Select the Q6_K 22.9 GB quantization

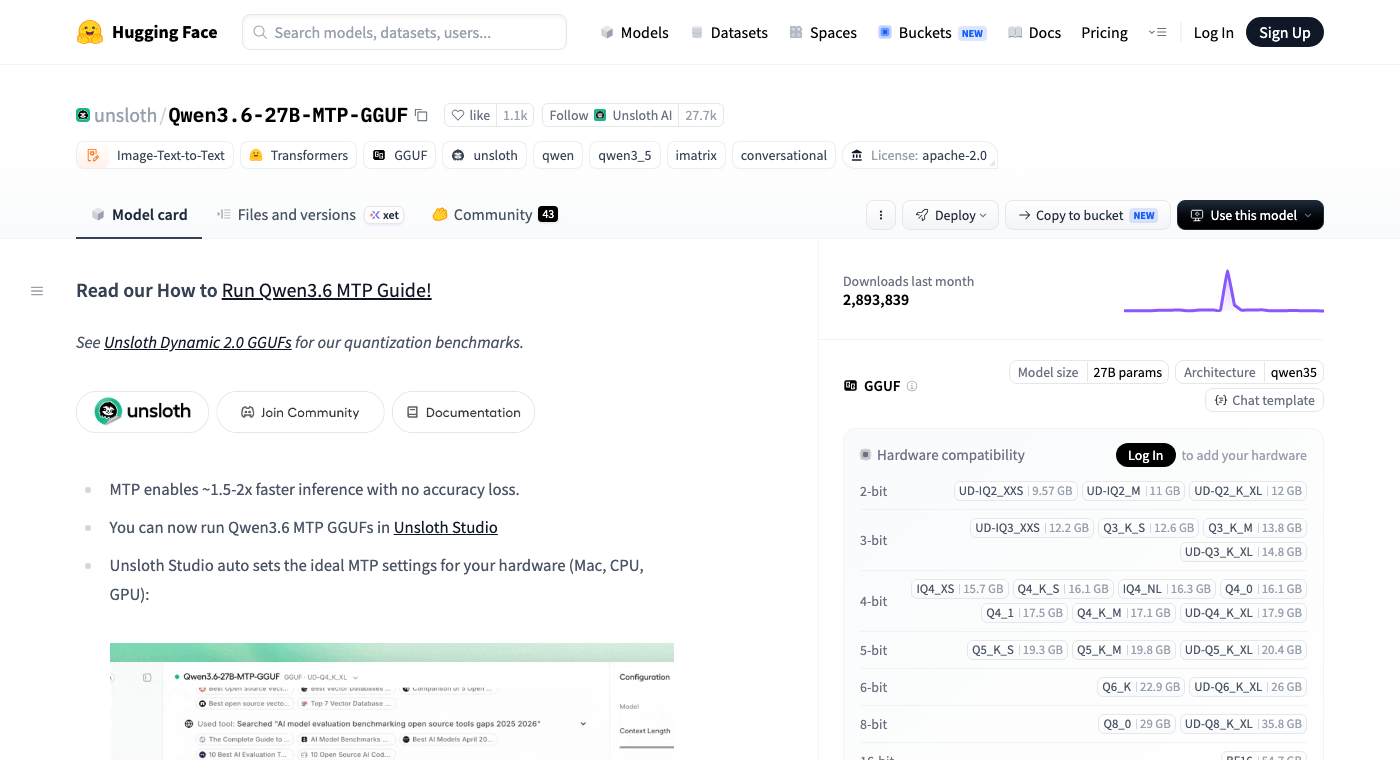point(1142,687)
